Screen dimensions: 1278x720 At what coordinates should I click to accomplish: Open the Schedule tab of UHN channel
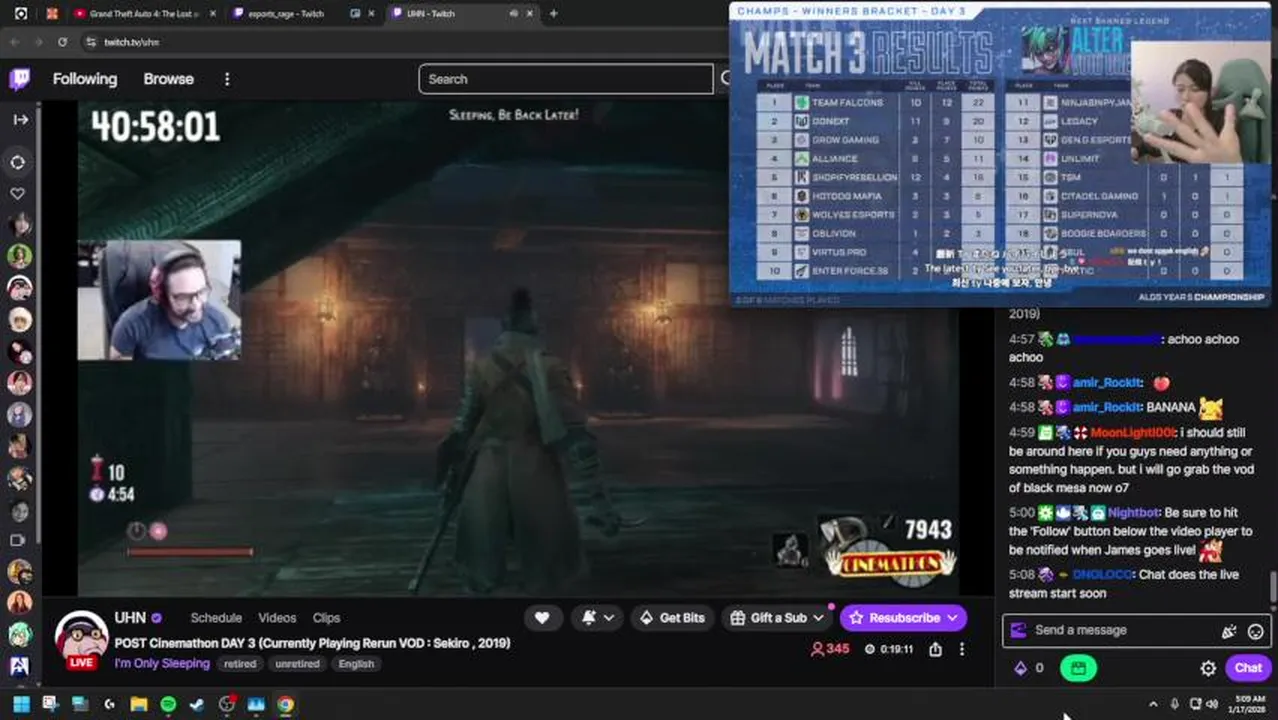click(x=216, y=618)
